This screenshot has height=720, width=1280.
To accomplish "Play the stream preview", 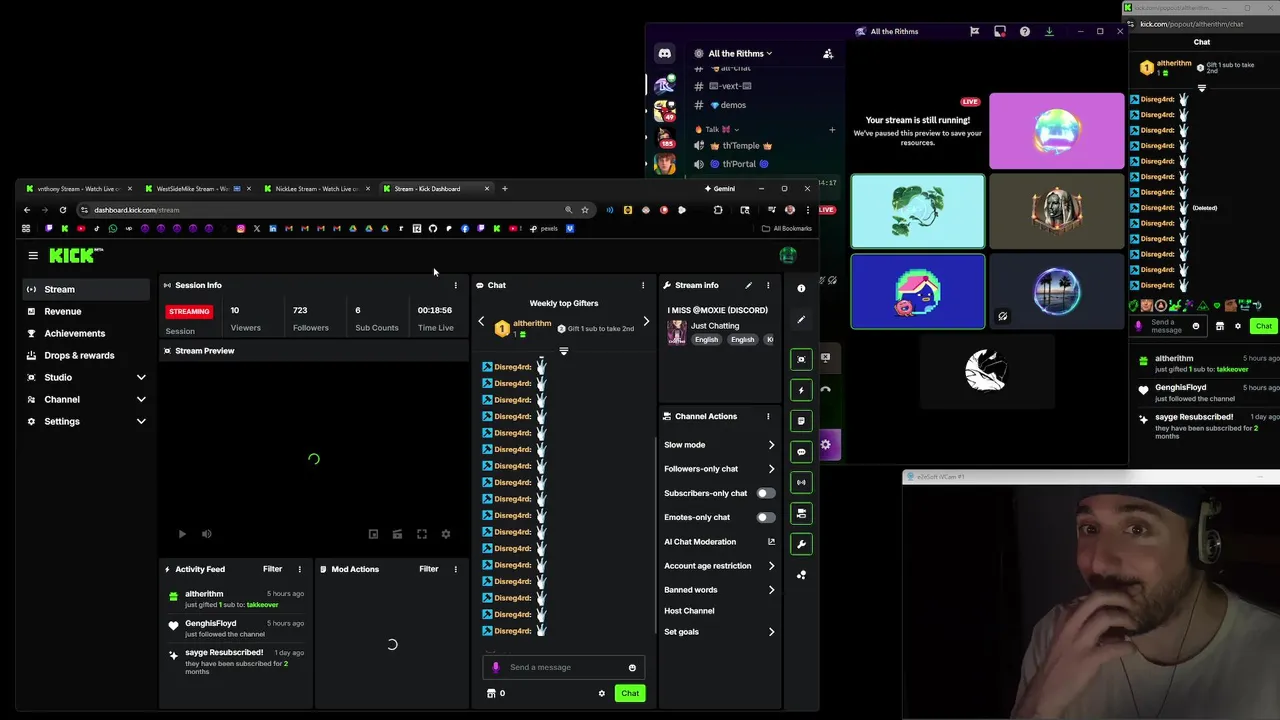I will tap(182, 534).
